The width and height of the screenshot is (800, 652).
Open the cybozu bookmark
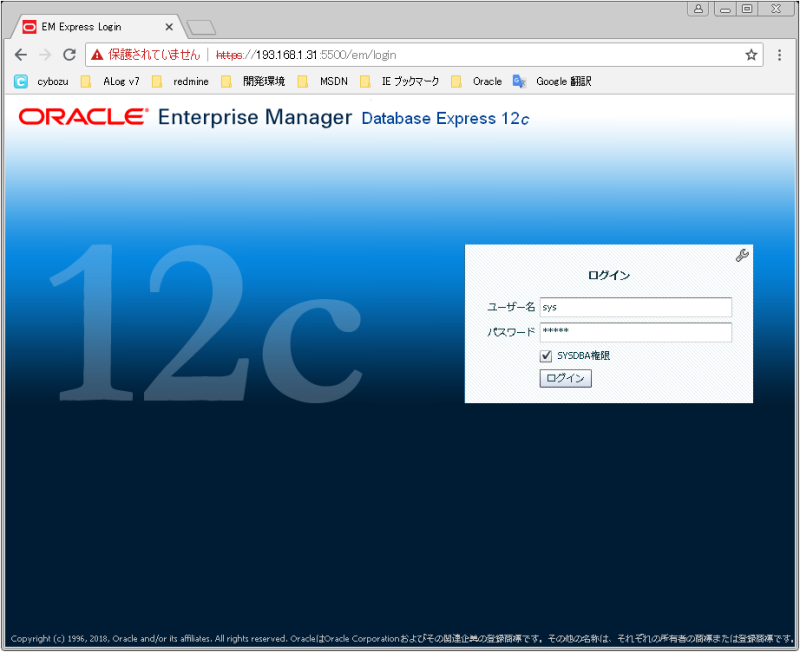[42, 81]
